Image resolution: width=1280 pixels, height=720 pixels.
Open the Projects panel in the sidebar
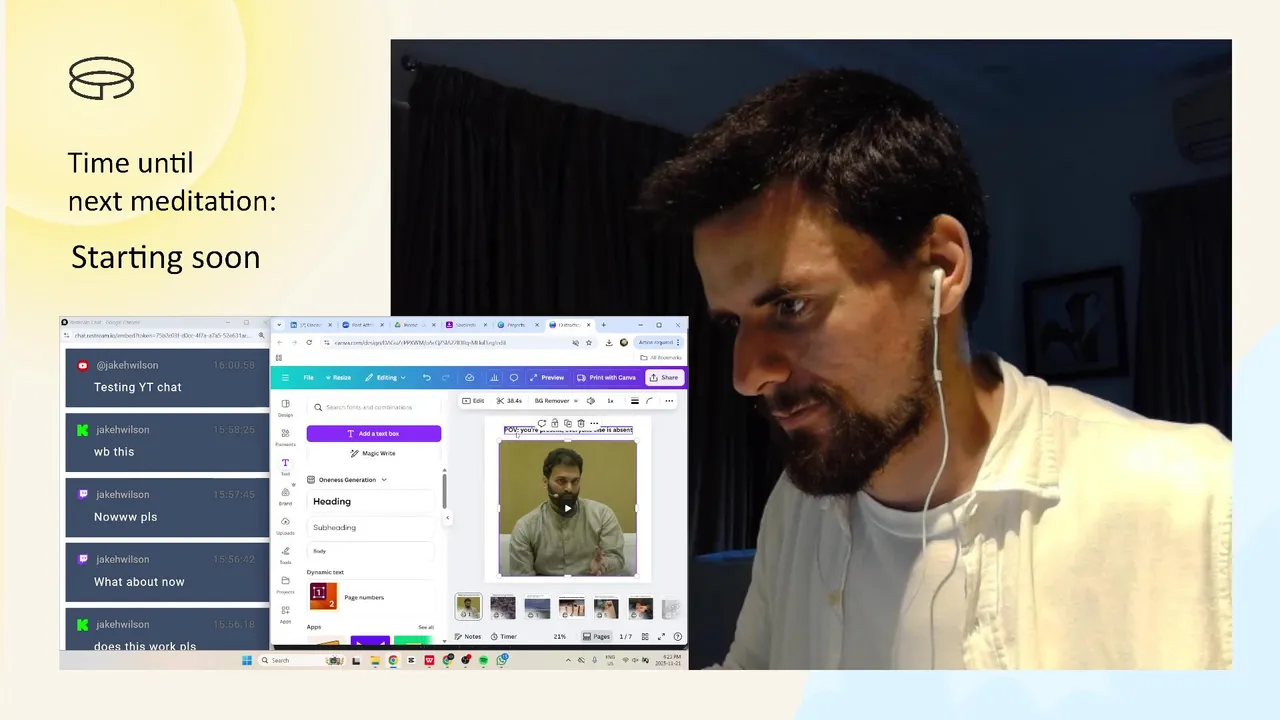285,584
